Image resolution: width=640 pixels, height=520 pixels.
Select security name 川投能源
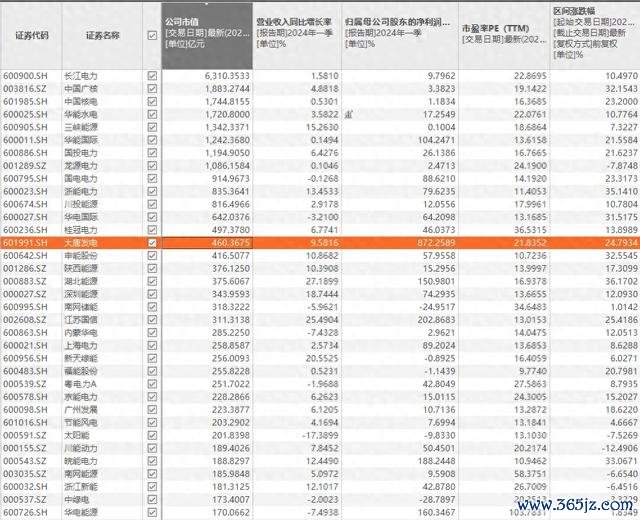point(81,204)
